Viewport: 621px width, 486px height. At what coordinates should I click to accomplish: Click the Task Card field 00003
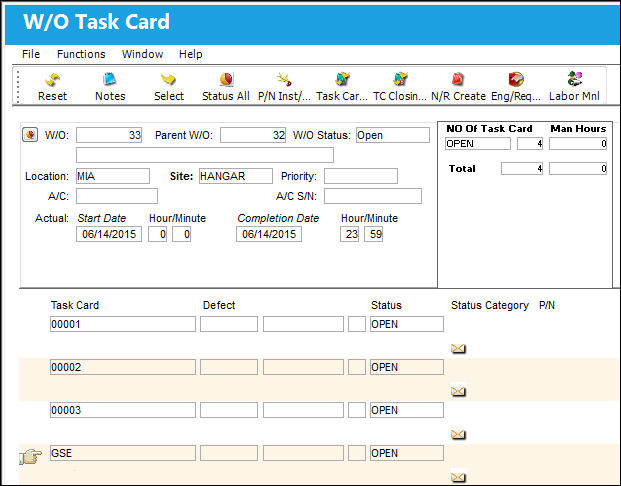(123, 410)
